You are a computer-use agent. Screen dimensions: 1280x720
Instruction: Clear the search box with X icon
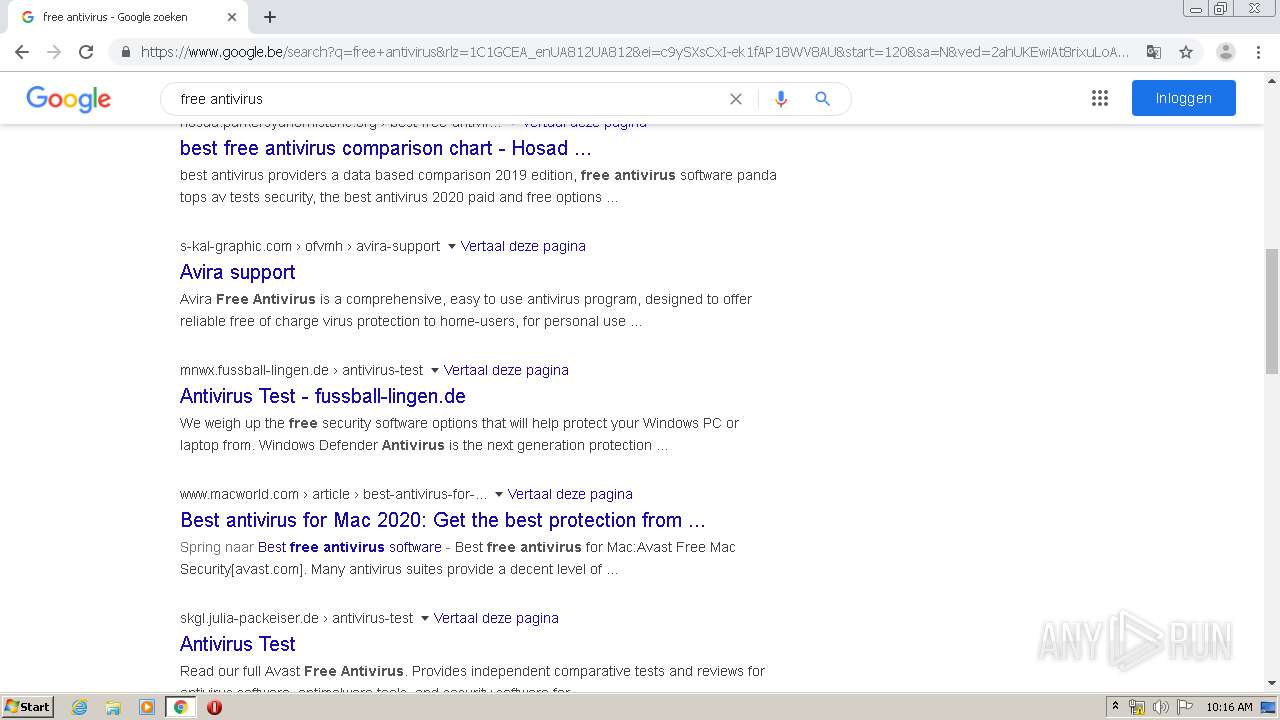click(736, 99)
